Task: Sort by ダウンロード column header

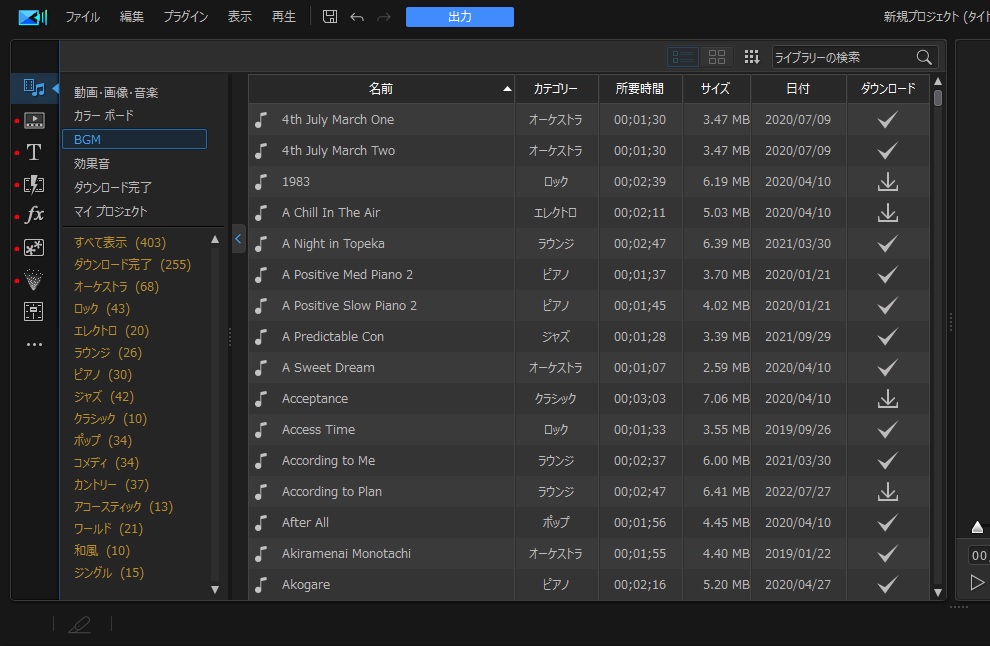Action: [888, 88]
